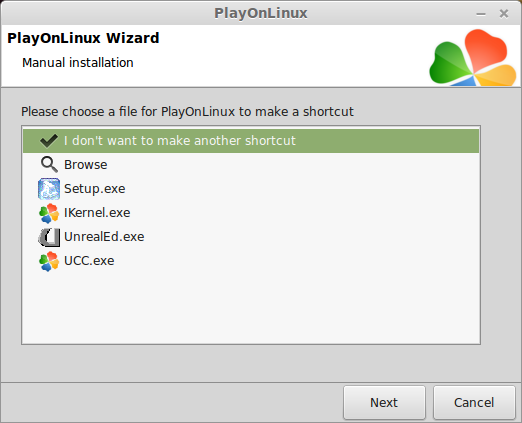Click the UnrealEd.exe U logo icon
This screenshot has width=522, height=423.
(49, 237)
